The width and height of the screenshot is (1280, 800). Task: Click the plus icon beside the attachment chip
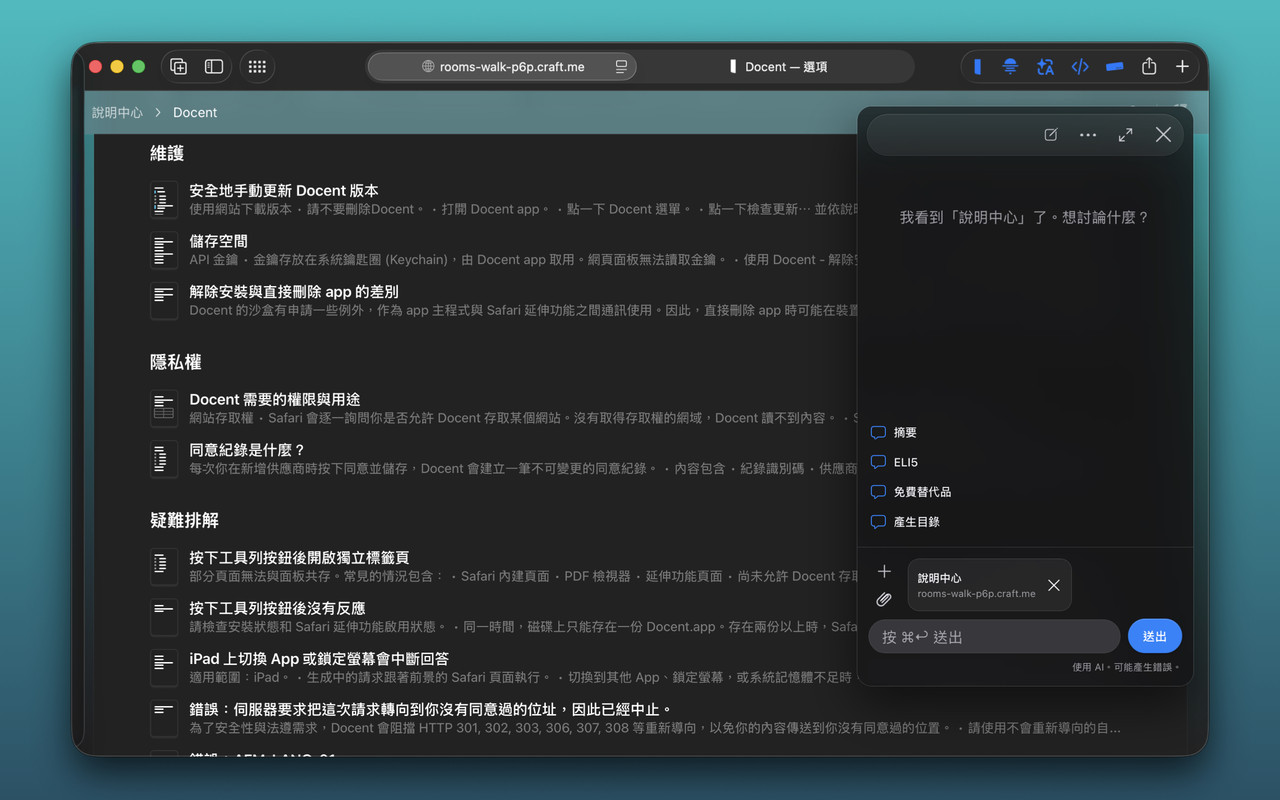click(884, 571)
